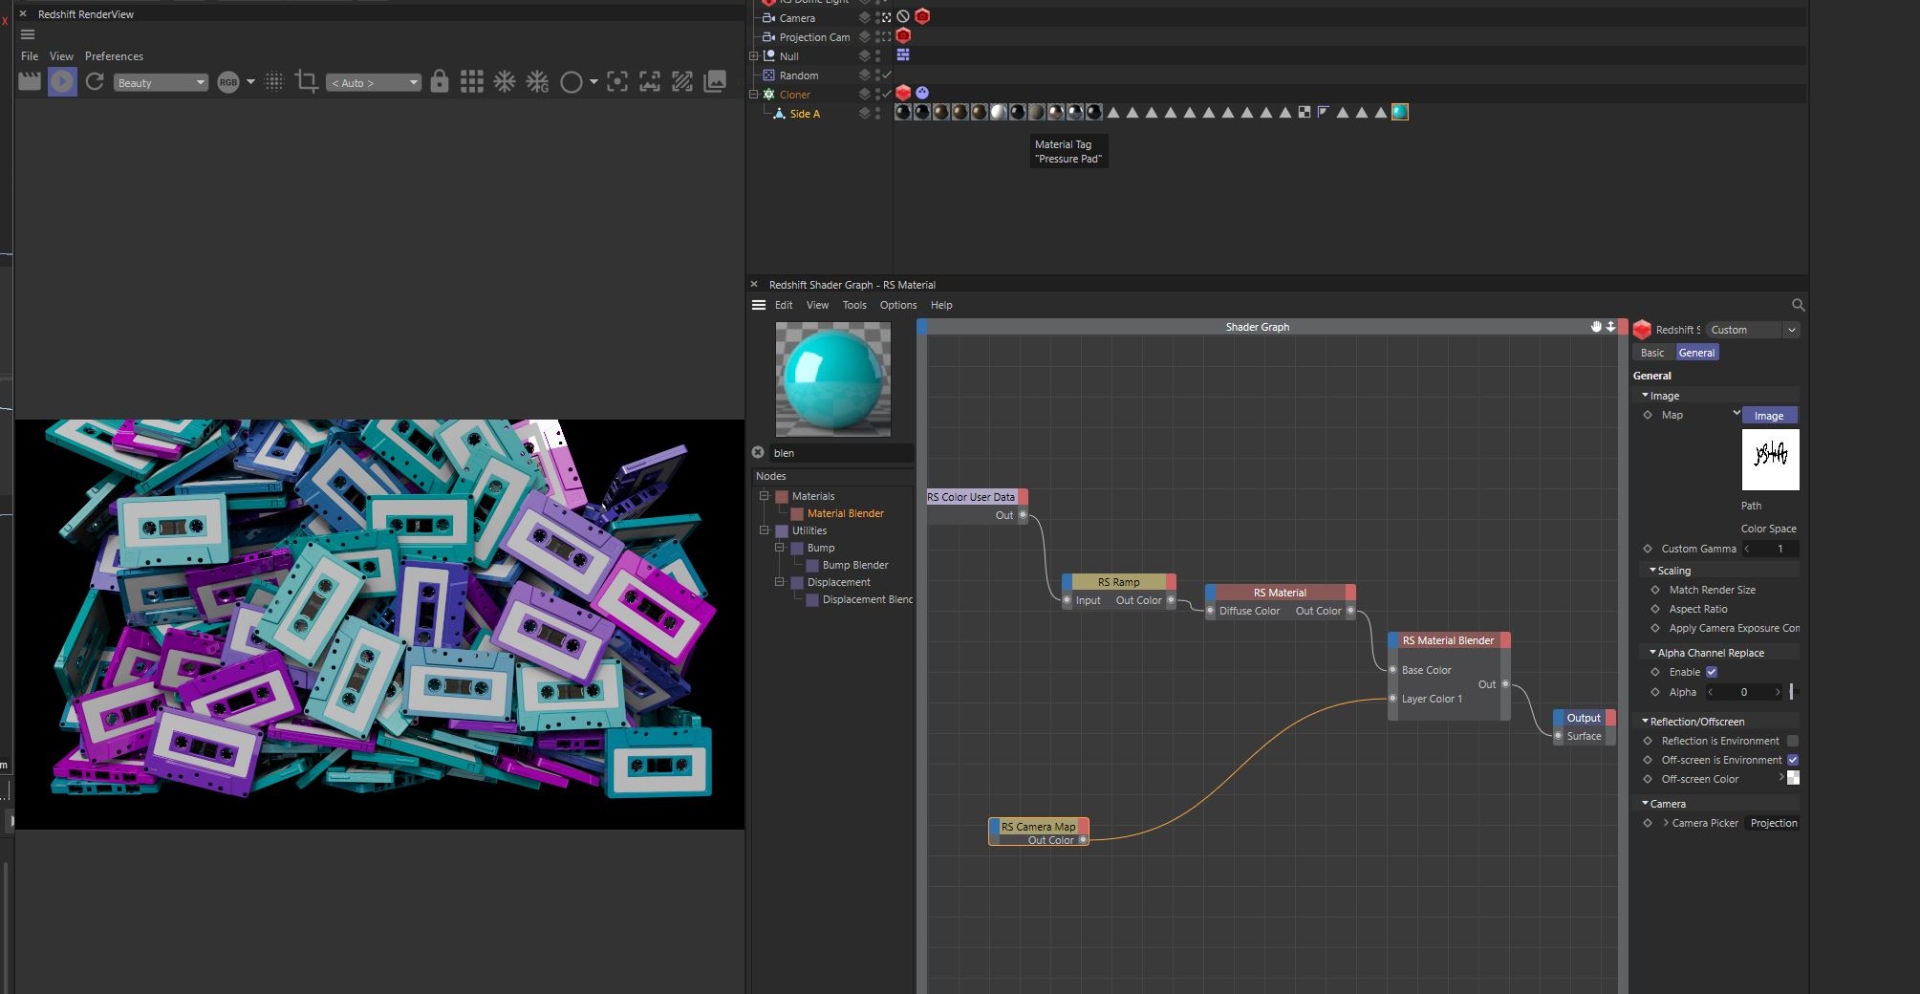The width and height of the screenshot is (1920, 994).
Task: Enable the Reflection is Environment checkbox
Action: coord(1794,741)
